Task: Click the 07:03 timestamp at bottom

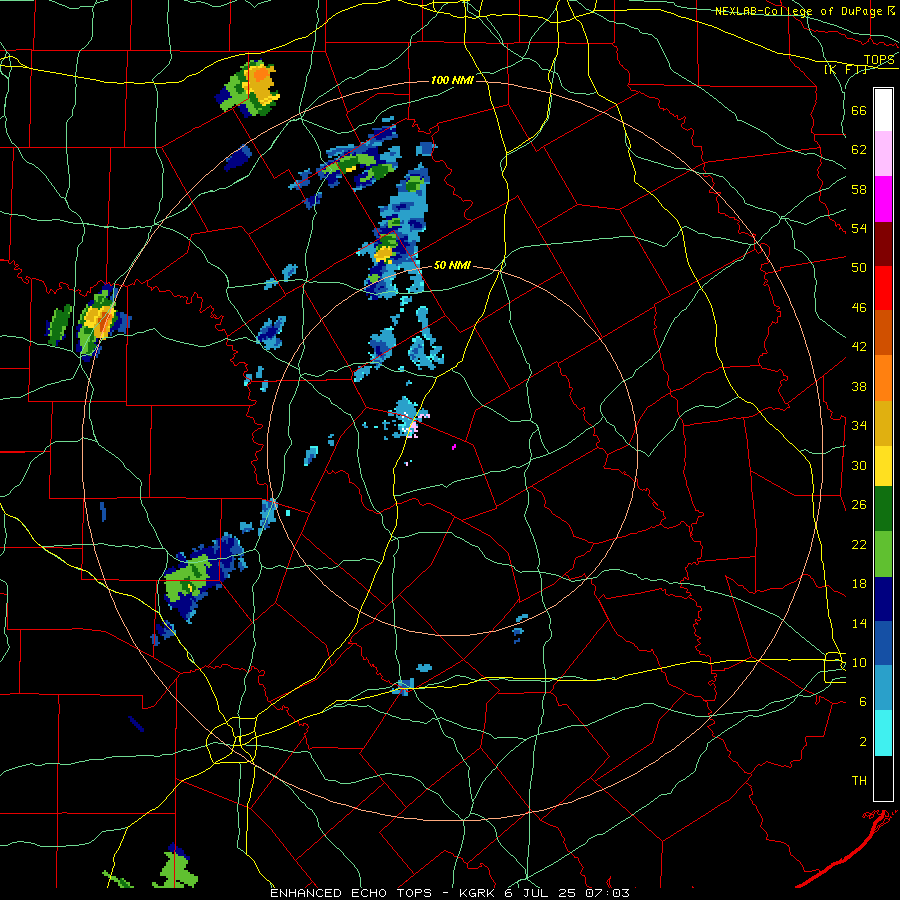Action: (x=607, y=893)
